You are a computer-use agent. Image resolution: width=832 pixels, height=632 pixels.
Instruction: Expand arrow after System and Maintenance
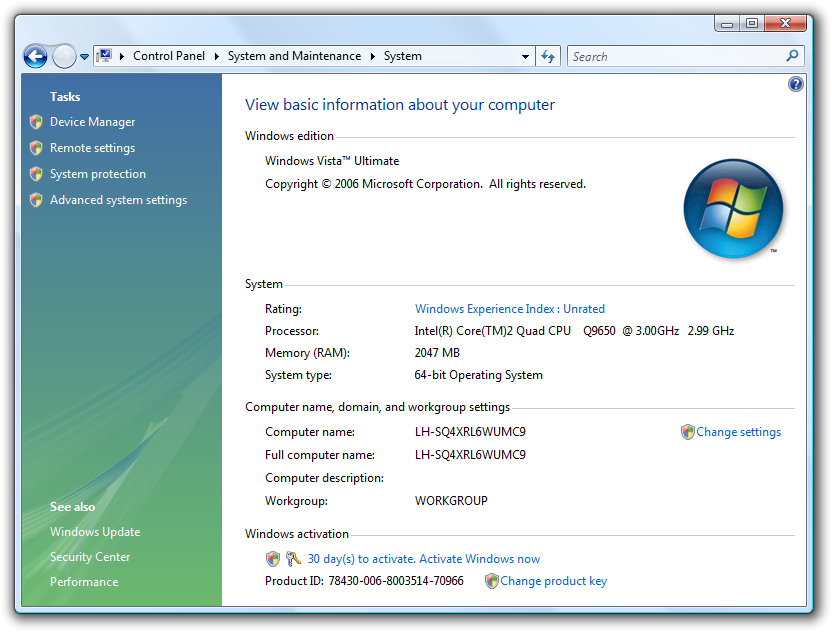pos(372,56)
